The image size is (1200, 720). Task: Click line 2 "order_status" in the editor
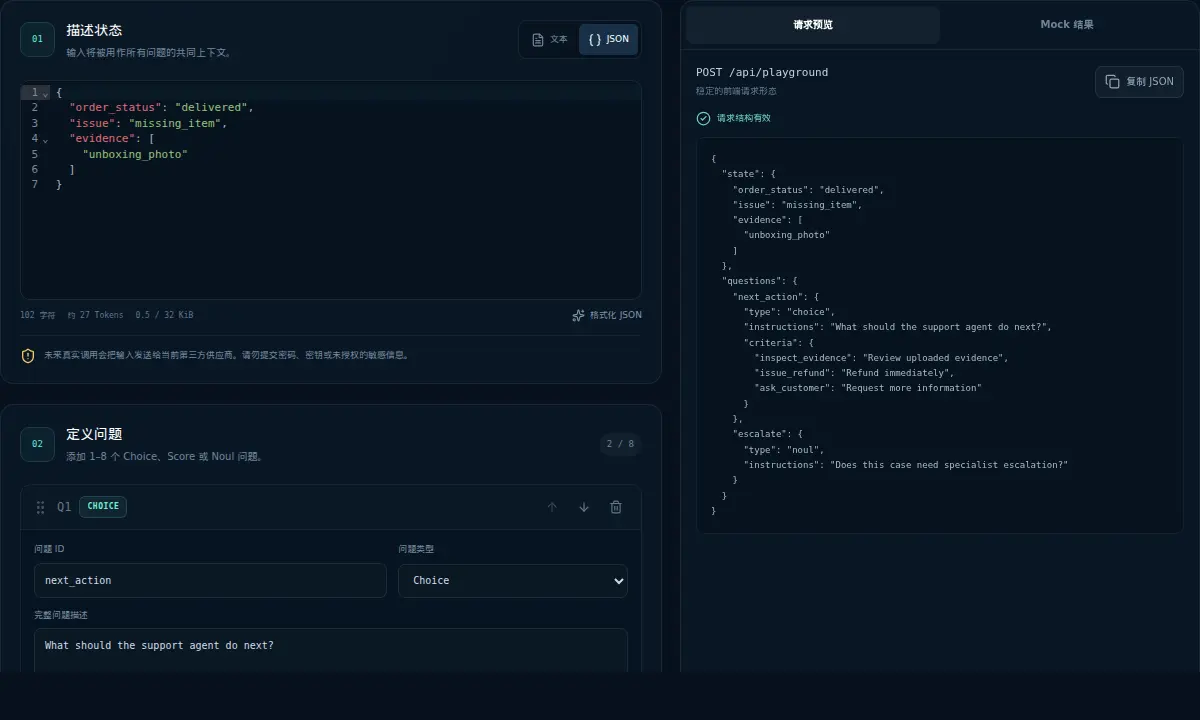(x=115, y=108)
